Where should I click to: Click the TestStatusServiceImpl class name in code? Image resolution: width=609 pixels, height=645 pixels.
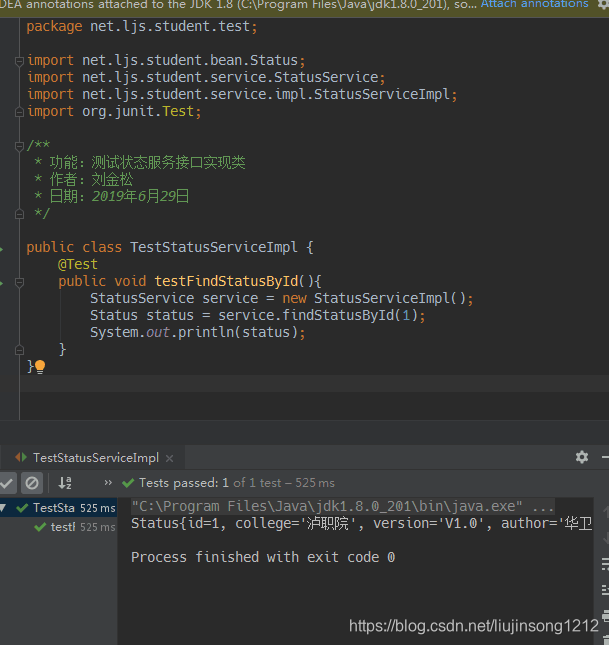pyautogui.click(x=214, y=248)
